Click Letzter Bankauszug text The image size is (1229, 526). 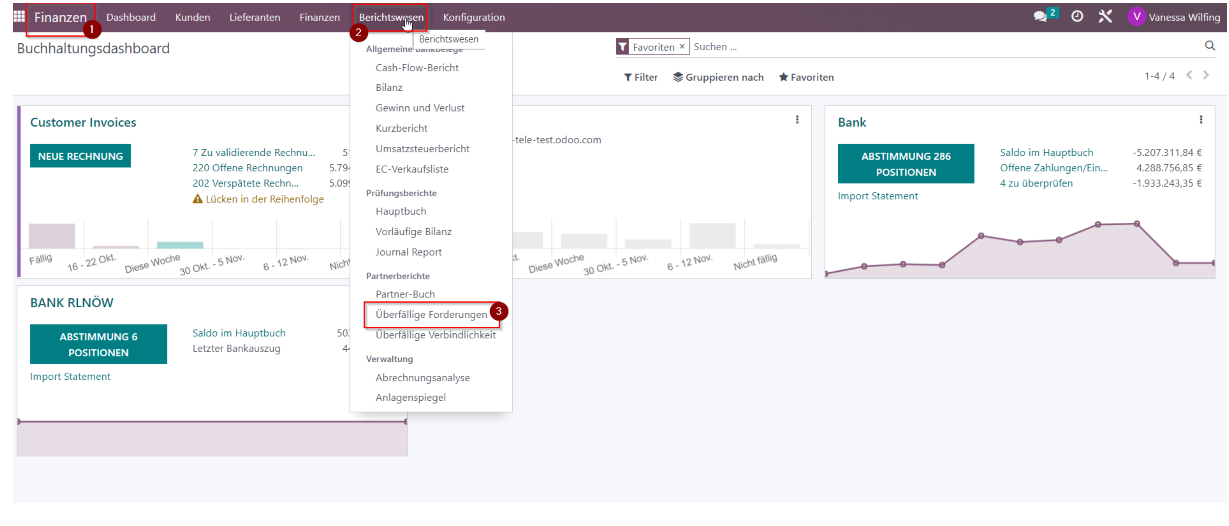pos(236,348)
